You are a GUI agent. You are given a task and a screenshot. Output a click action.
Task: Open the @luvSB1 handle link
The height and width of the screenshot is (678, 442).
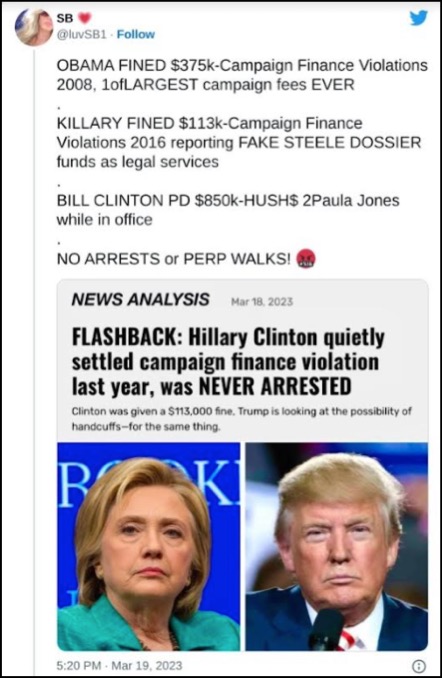pos(81,34)
